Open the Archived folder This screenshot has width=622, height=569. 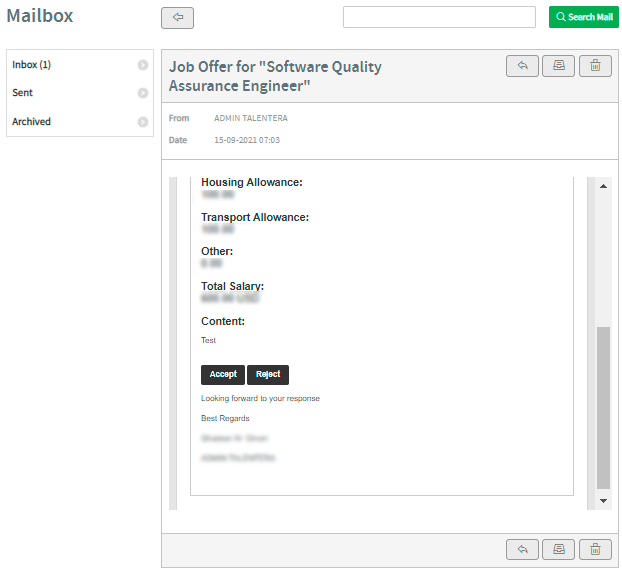point(32,122)
